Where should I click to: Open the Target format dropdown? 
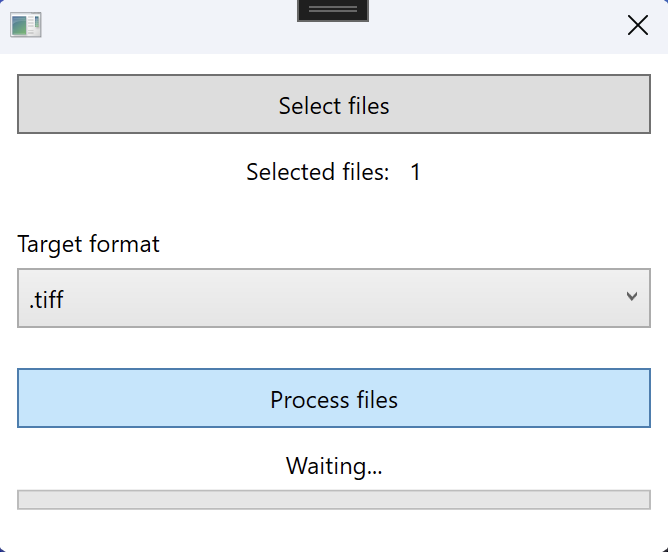[x=334, y=298]
